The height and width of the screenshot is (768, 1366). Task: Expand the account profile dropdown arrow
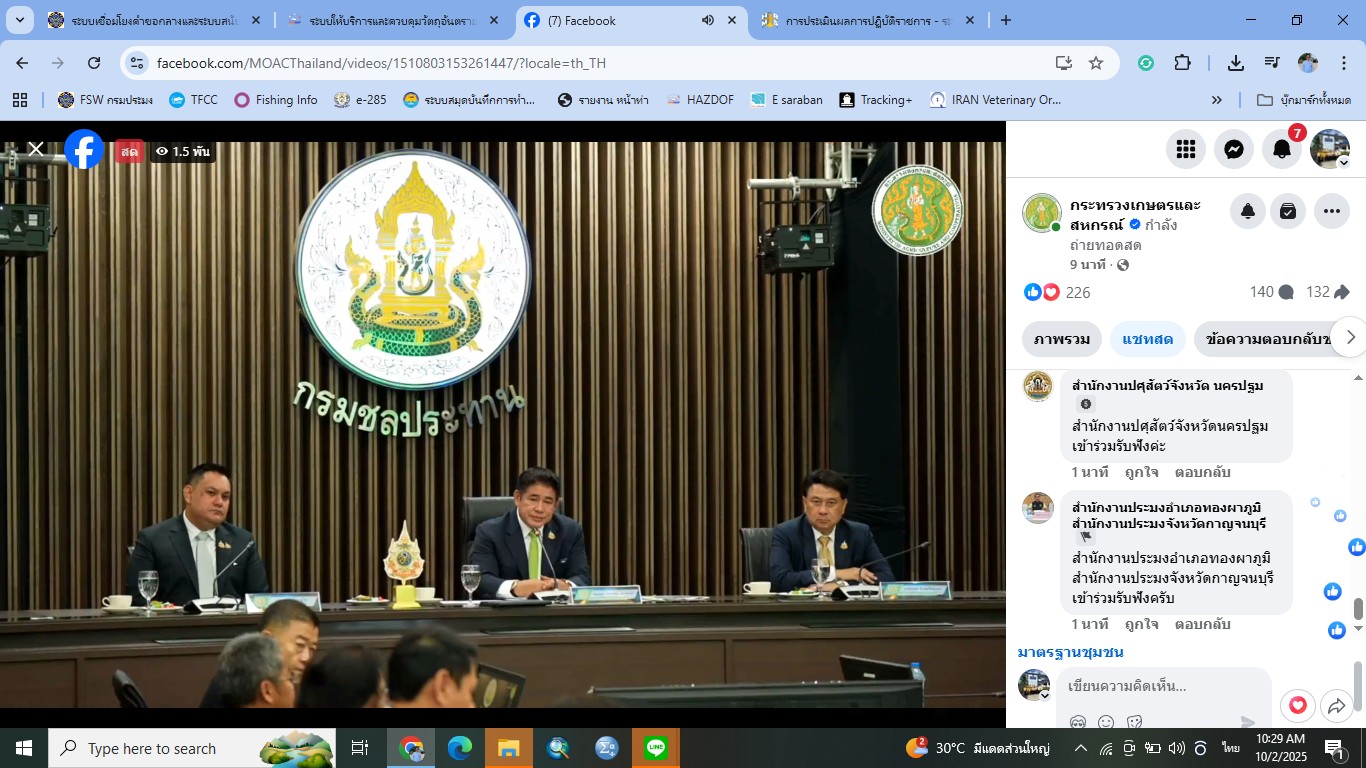pos(1344,162)
